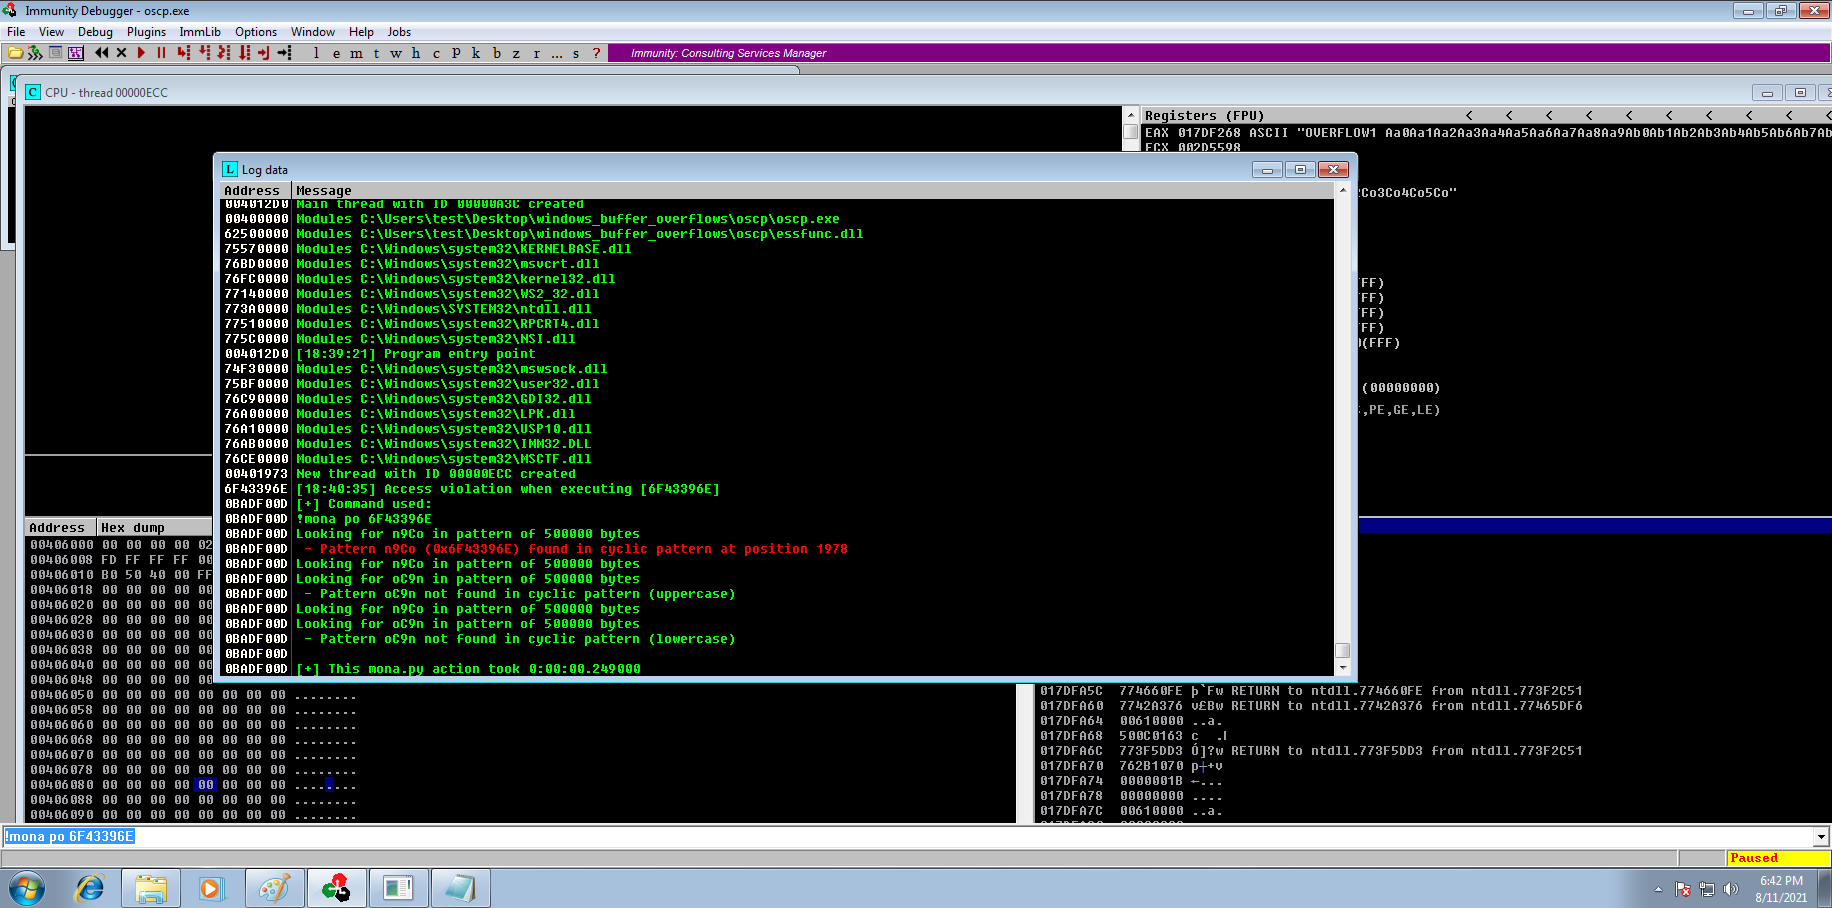Click the EAX register value 017DF268

coord(1208,132)
